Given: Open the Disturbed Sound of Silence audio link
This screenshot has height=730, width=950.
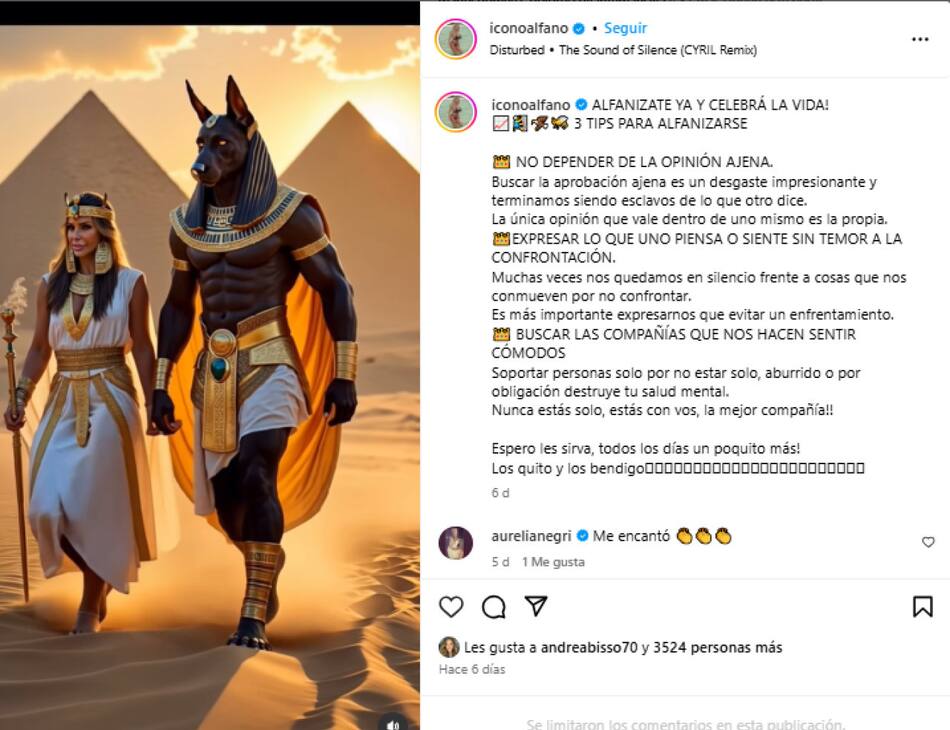Looking at the screenshot, I should click(x=623, y=50).
